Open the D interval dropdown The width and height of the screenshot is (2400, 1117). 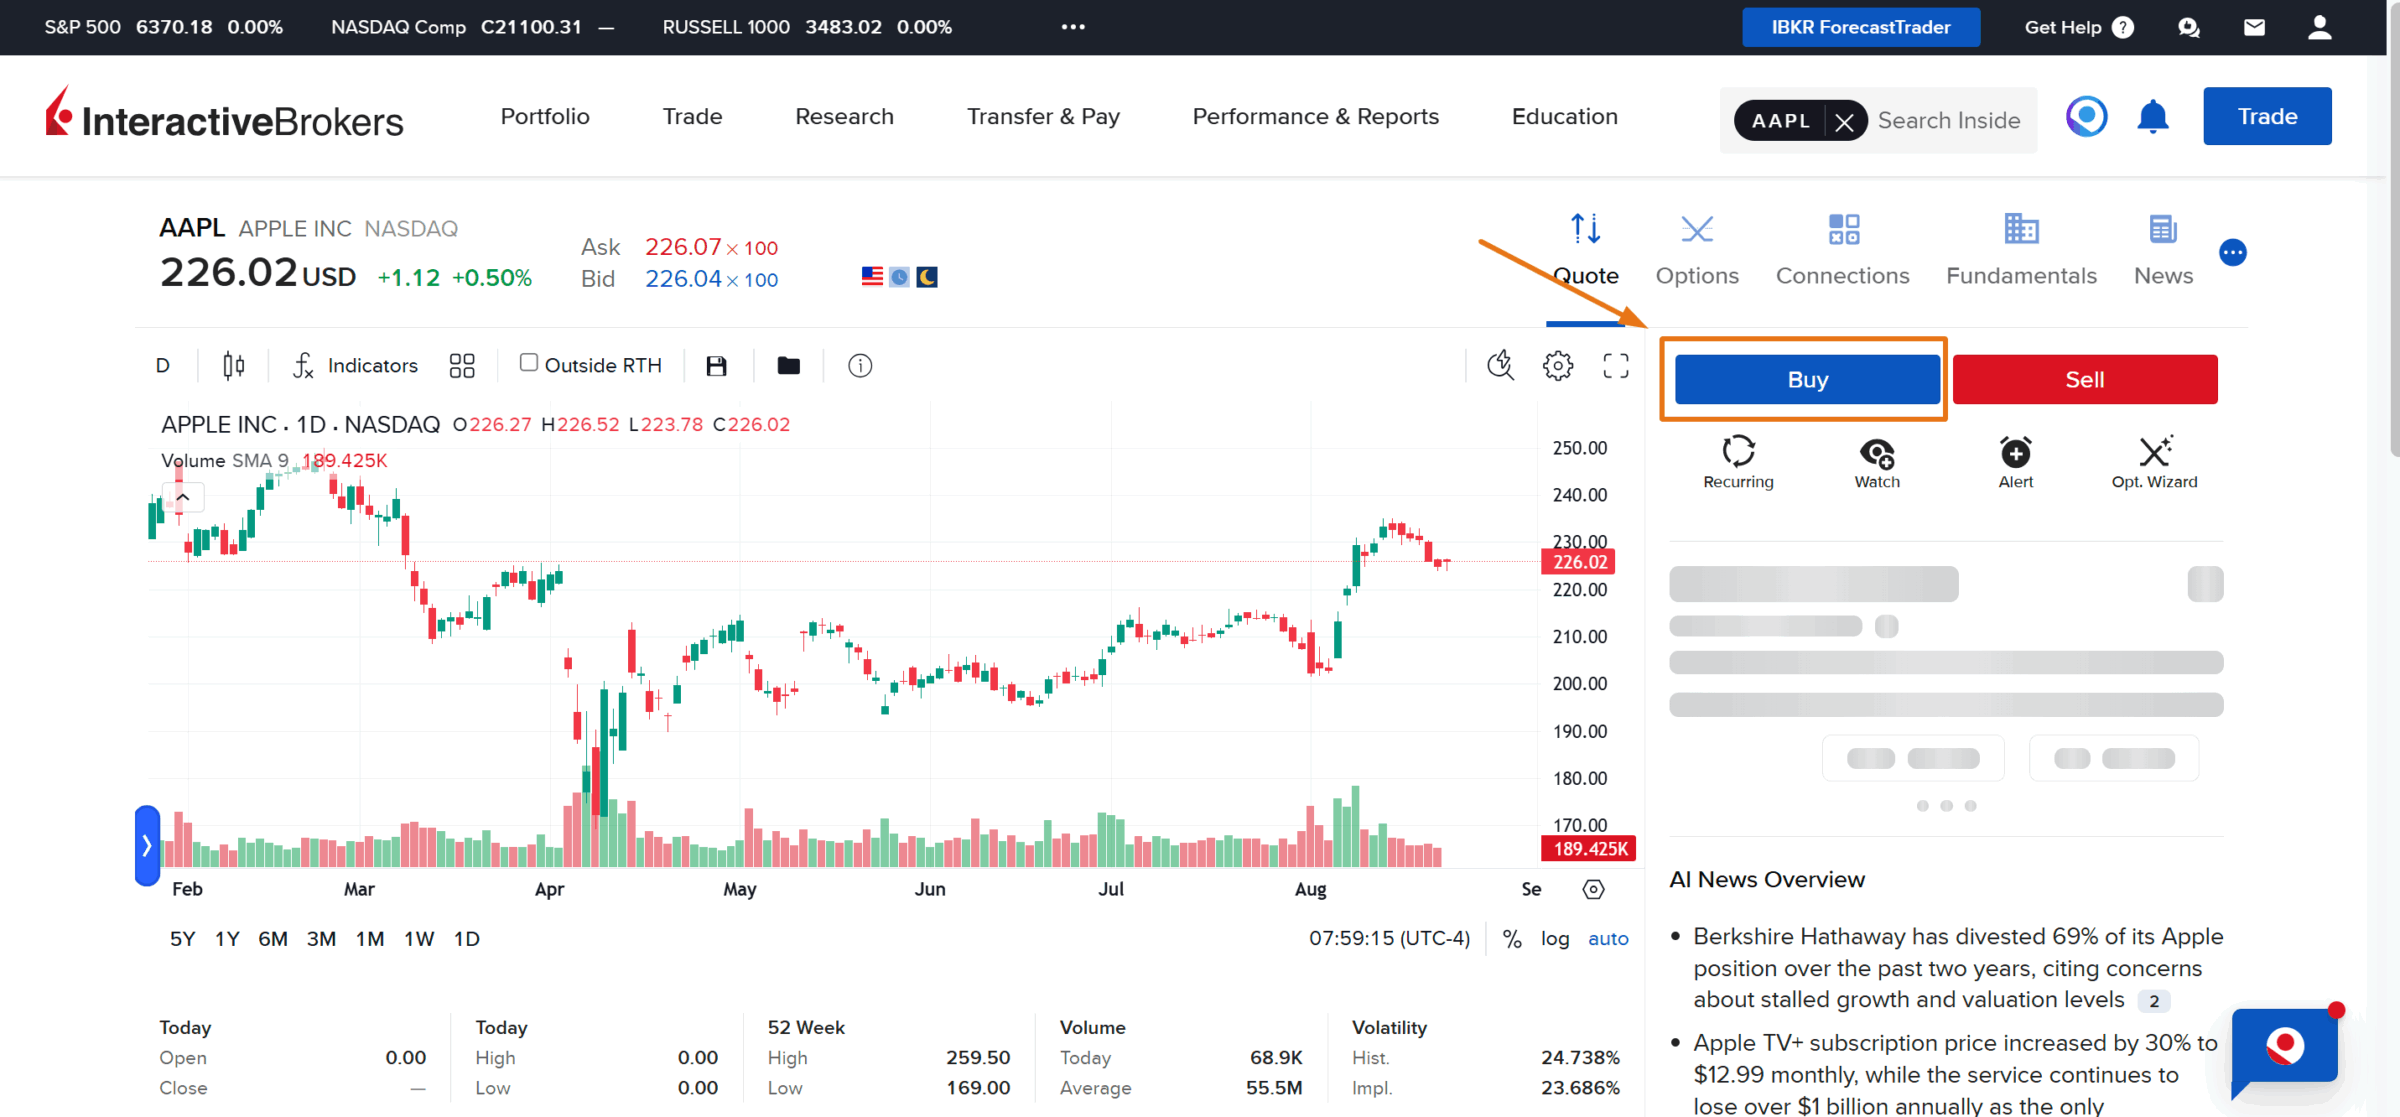coord(163,366)
